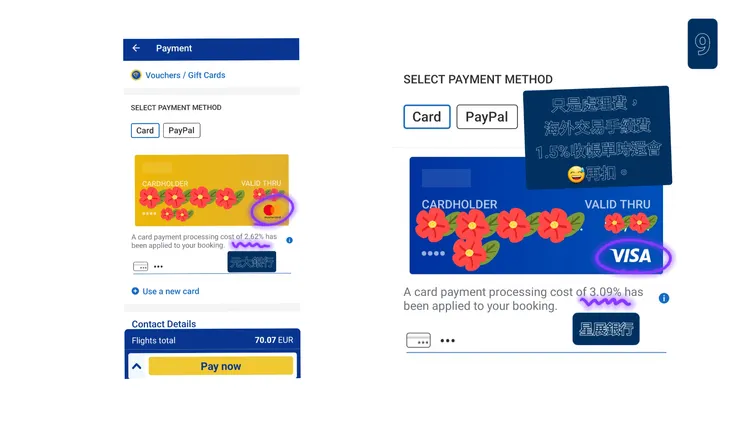Expand the Flights total chevron
Image resolution: width=740 pixels, height=444 pixels.
pyautogui.click(x=137, y=367)
